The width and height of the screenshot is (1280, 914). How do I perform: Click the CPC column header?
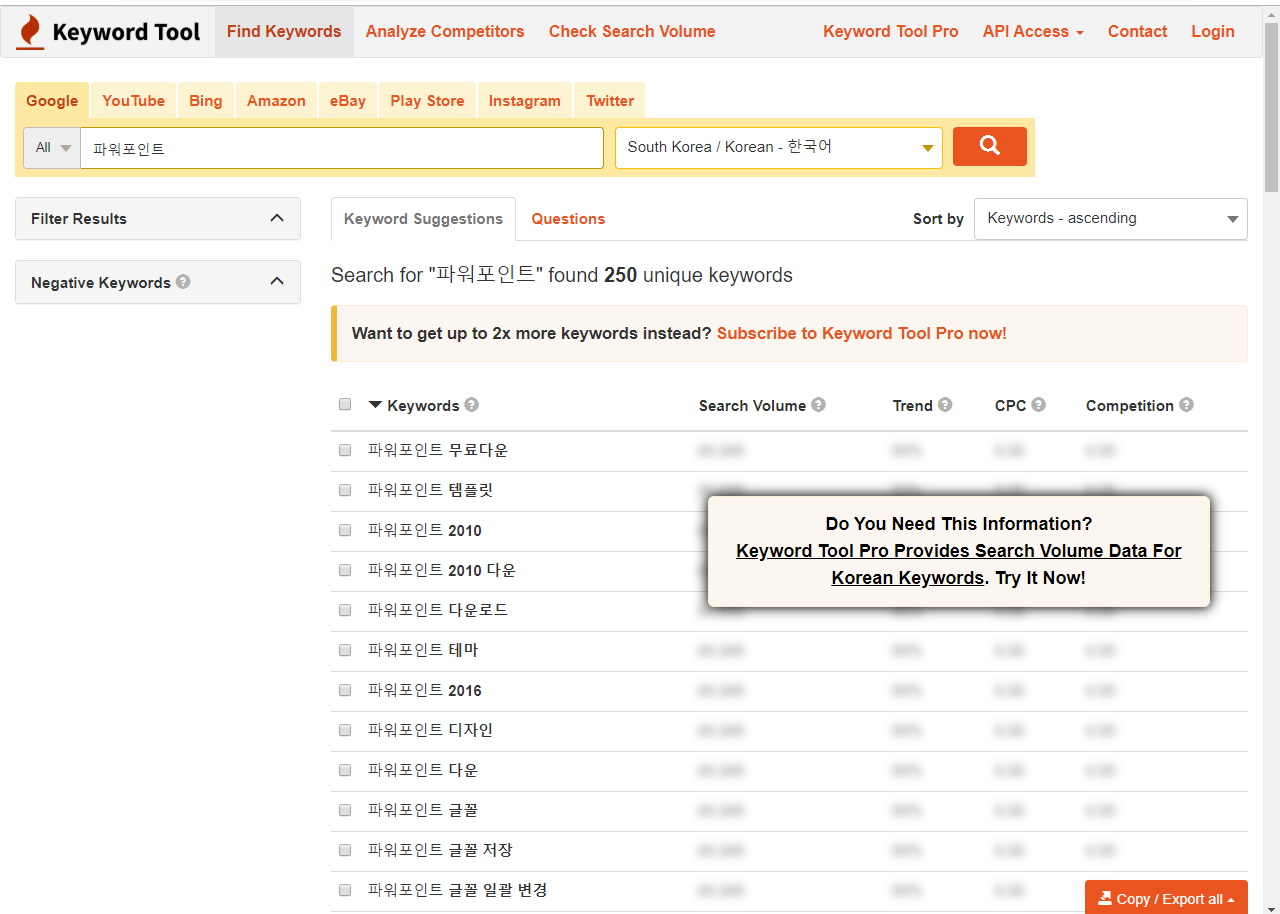[x=1011, y=406]
